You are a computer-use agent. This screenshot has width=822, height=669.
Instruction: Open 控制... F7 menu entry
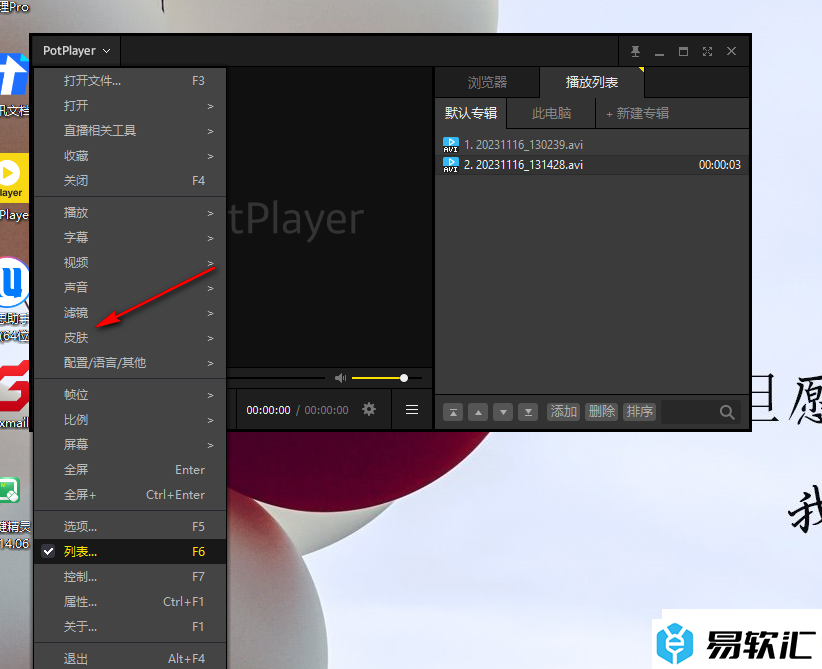click(130, 577)
